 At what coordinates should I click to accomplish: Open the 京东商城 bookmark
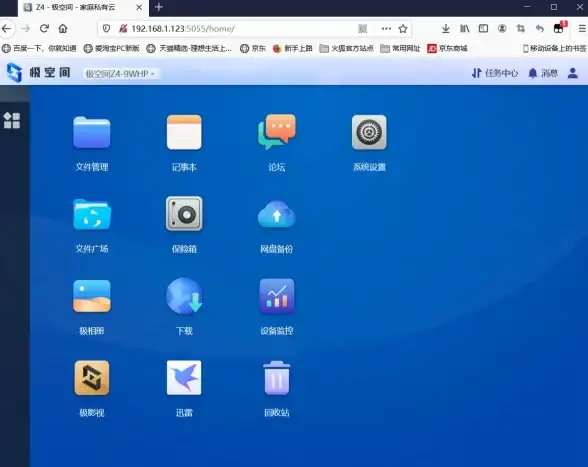(x=447, y=48)
